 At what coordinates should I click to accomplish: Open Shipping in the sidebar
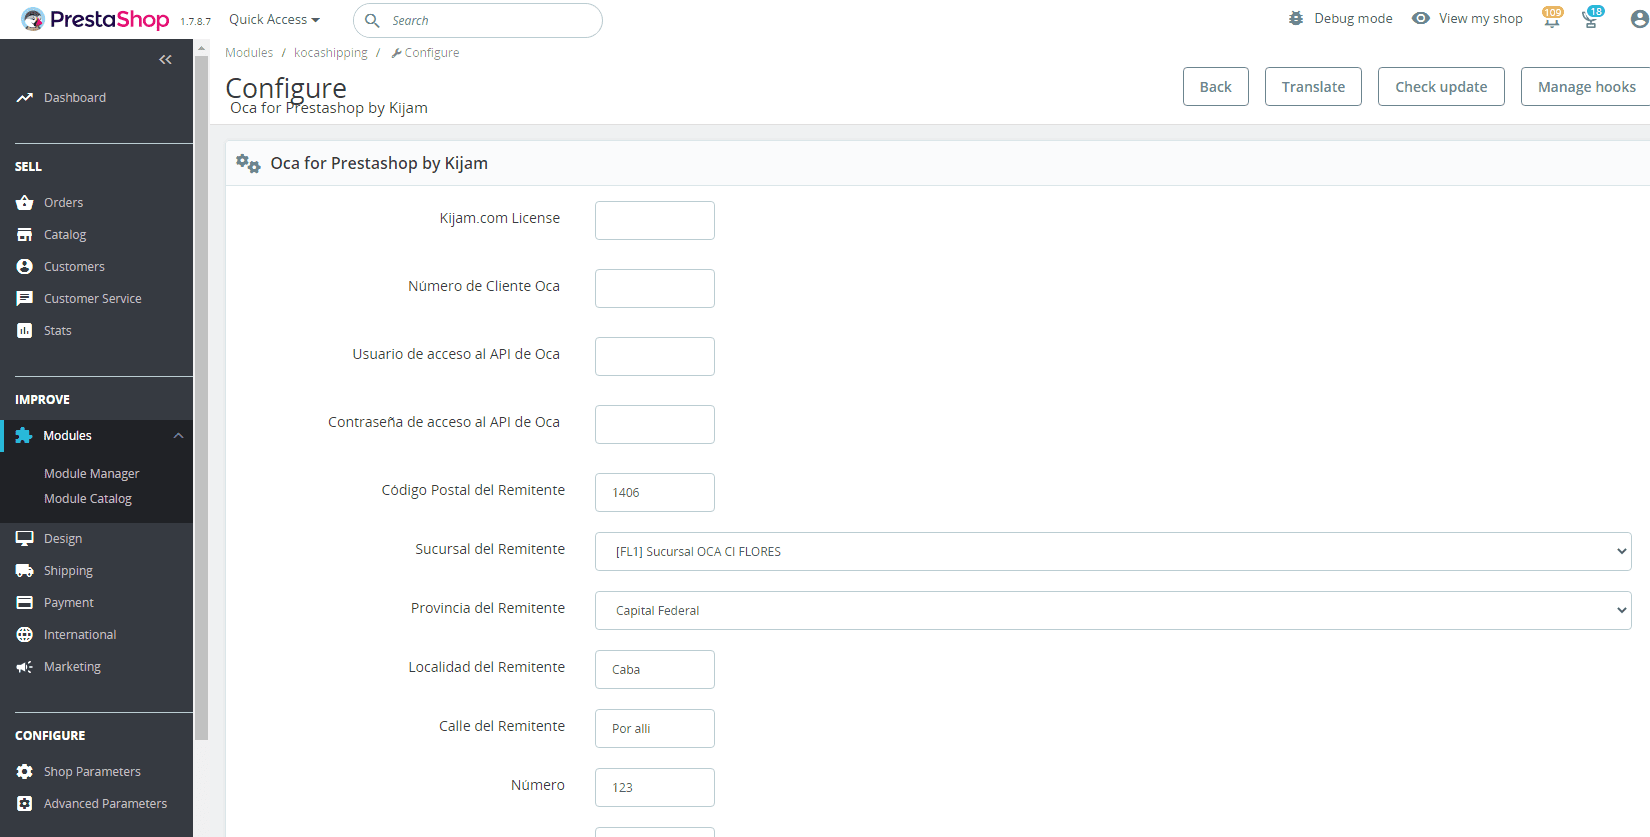click(x=68, y=570)
